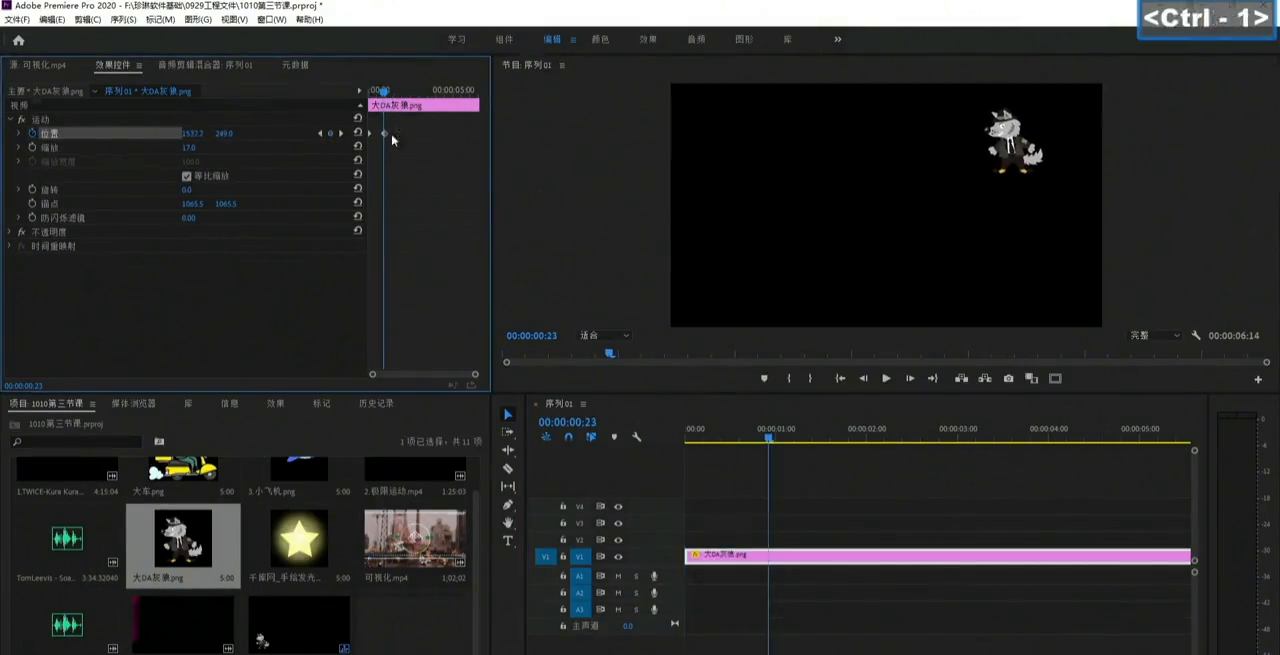Select the Track Select Forward tool
The image size is (1280, 655).
[x=508, y=433]
